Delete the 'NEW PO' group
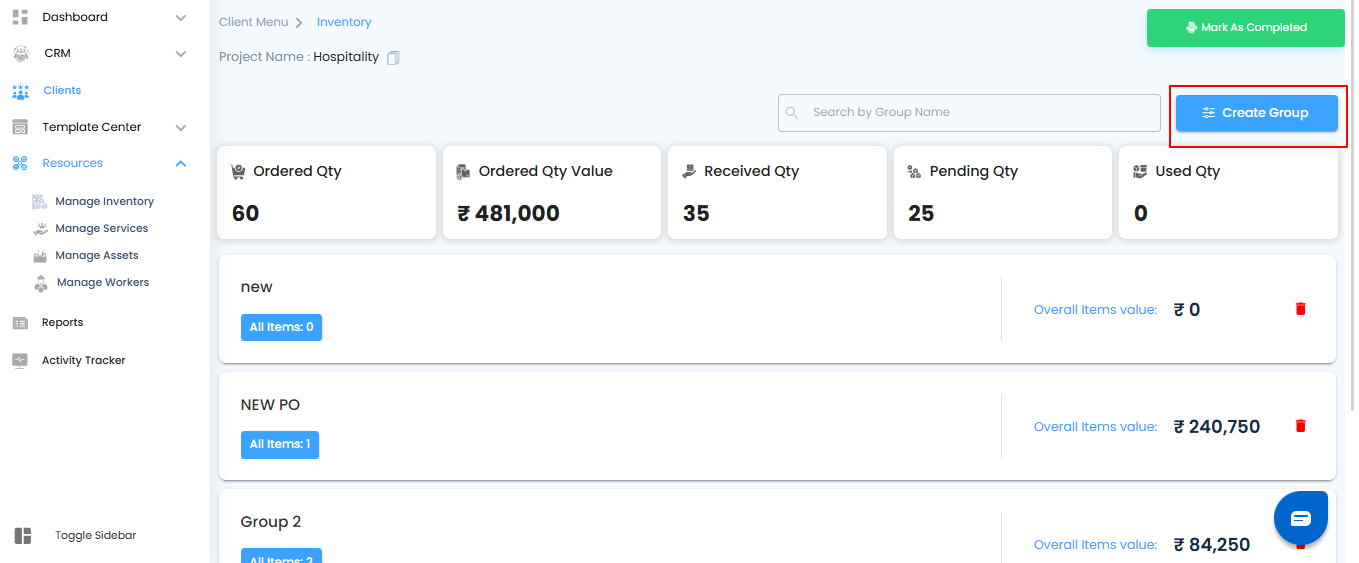 [1300, 426]
